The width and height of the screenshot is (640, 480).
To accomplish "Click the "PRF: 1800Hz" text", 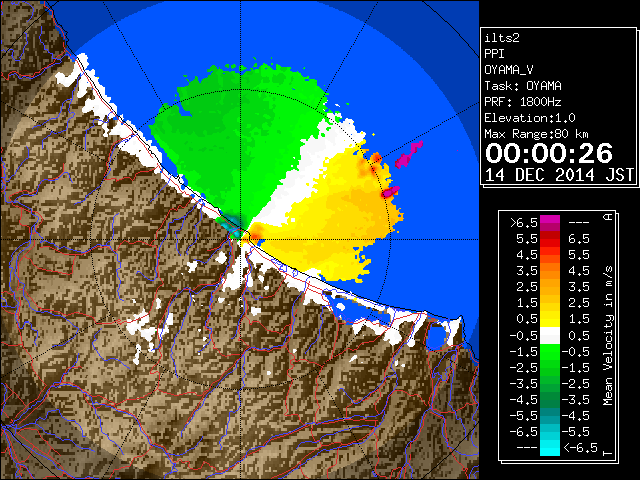I will 523,102.
